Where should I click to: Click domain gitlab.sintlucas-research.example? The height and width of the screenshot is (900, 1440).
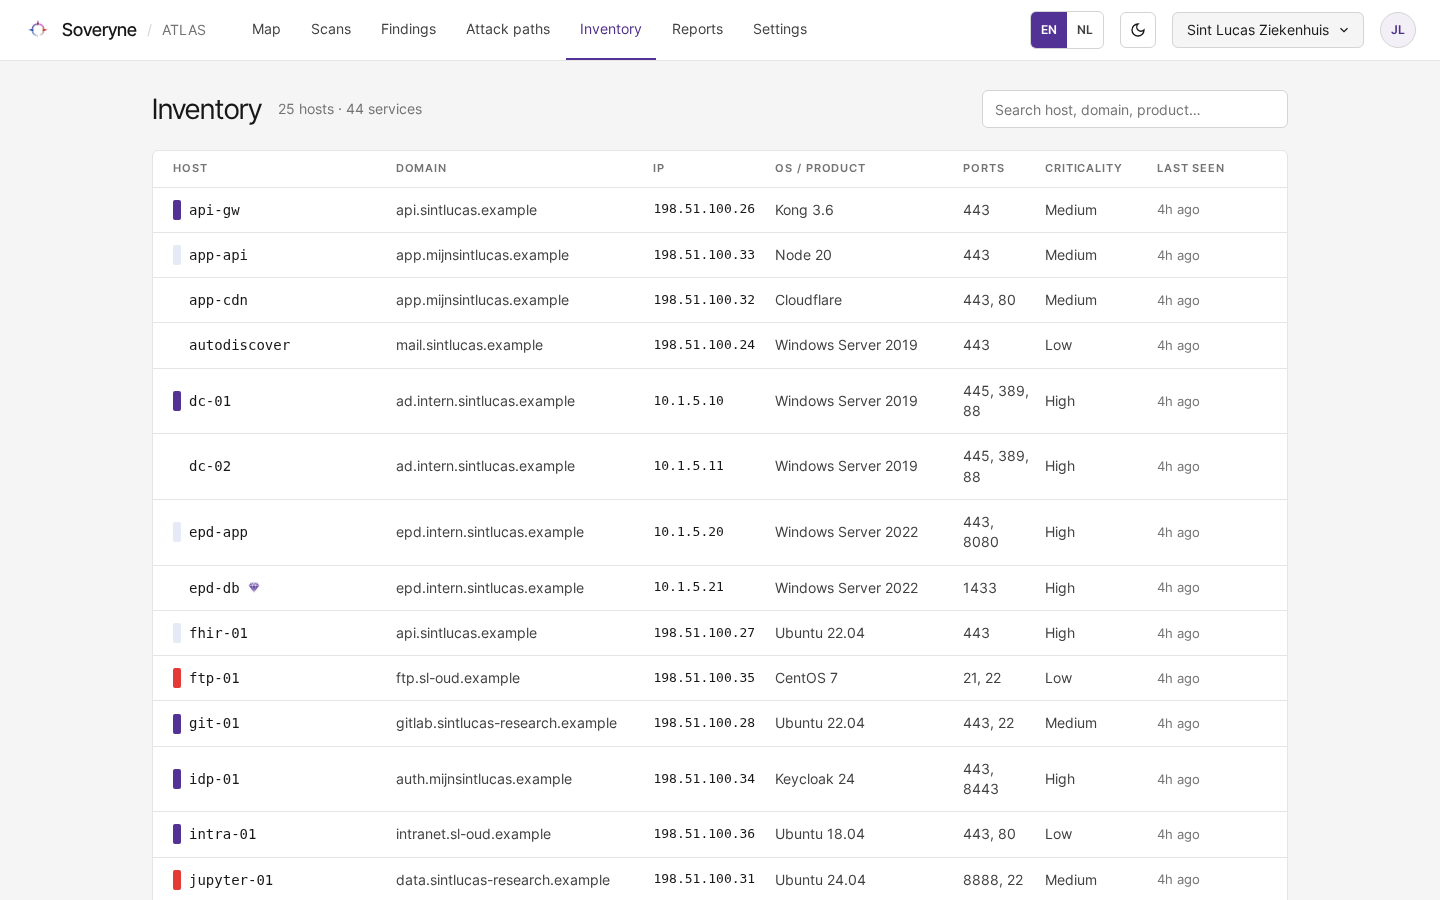coord(506,723)
